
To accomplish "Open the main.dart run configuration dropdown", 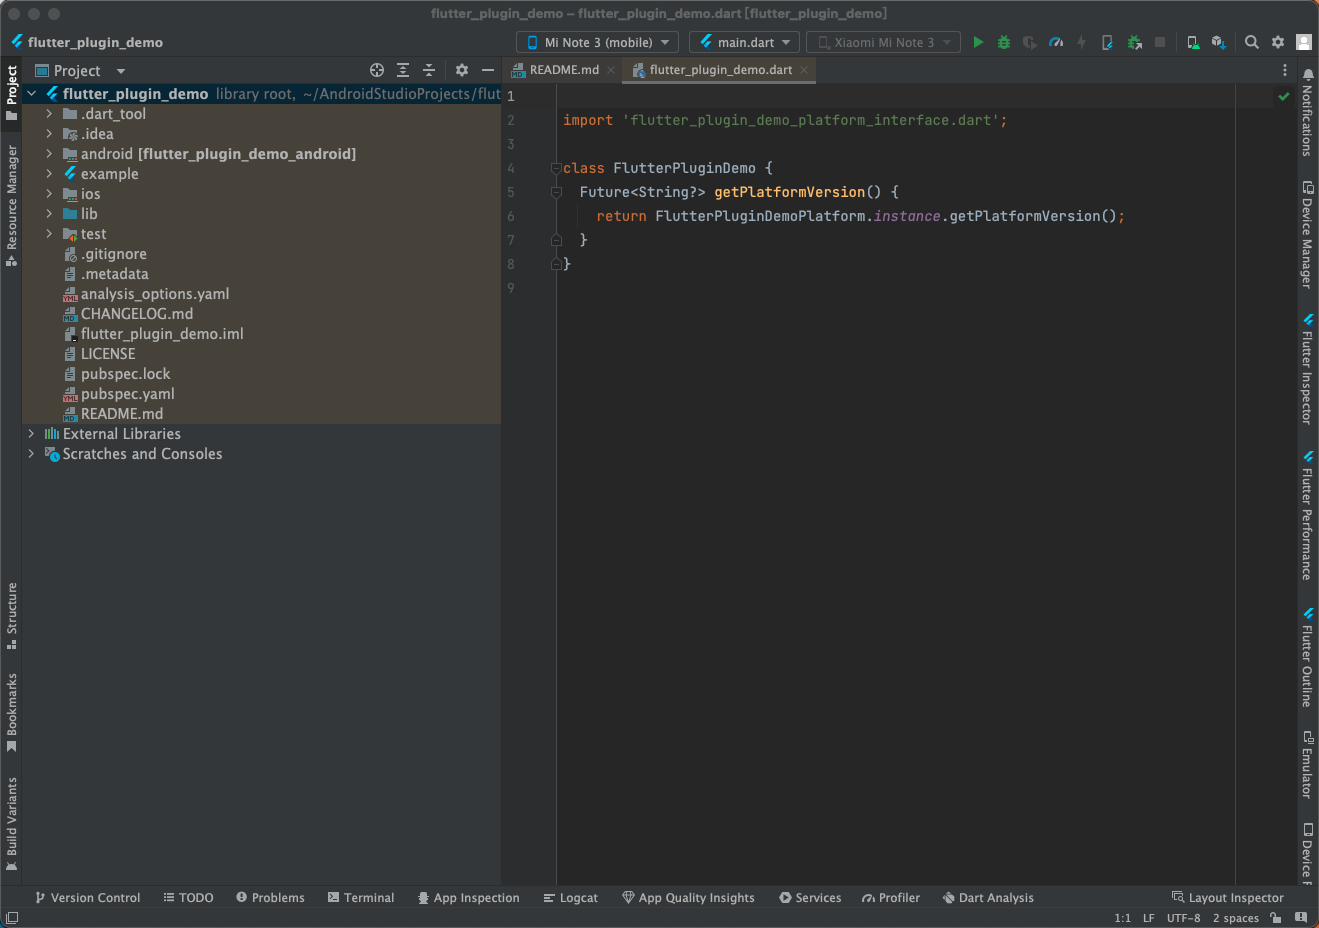I will [x=744, y=42].
